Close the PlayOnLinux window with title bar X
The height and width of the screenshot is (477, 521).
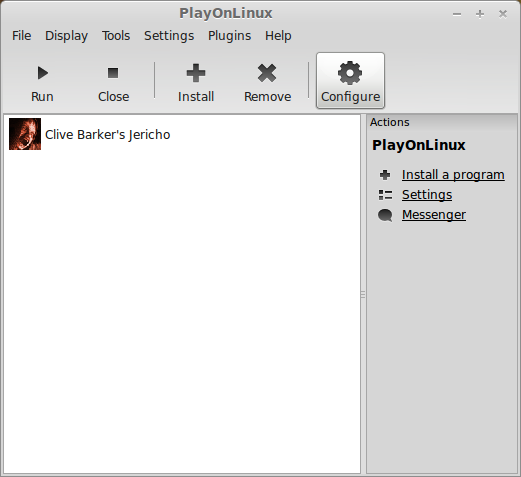503,14
